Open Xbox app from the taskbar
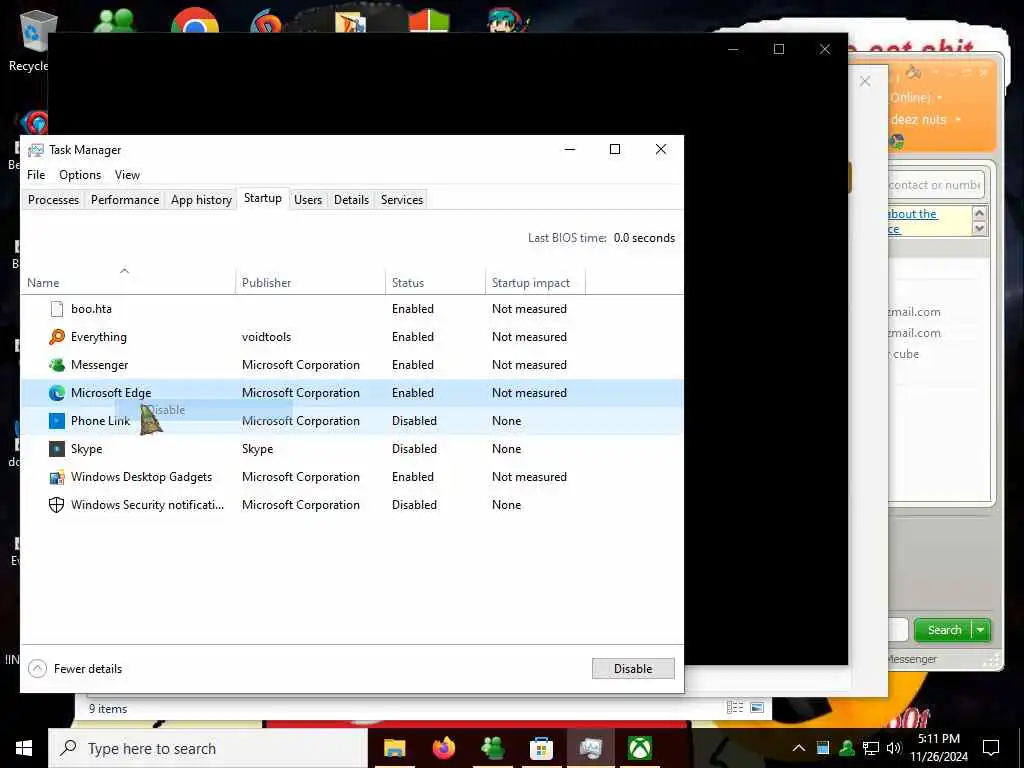This screenshot has width=1024, height=768. 639,748
